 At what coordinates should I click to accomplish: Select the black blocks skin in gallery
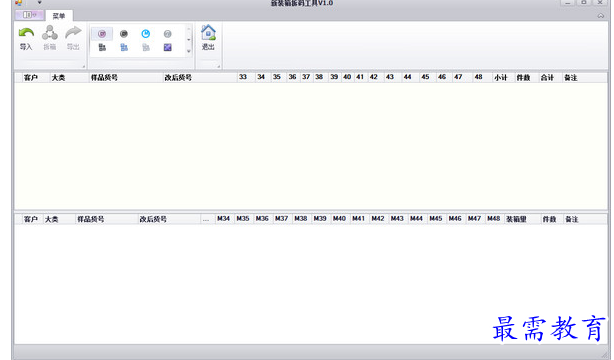[102, 47]
